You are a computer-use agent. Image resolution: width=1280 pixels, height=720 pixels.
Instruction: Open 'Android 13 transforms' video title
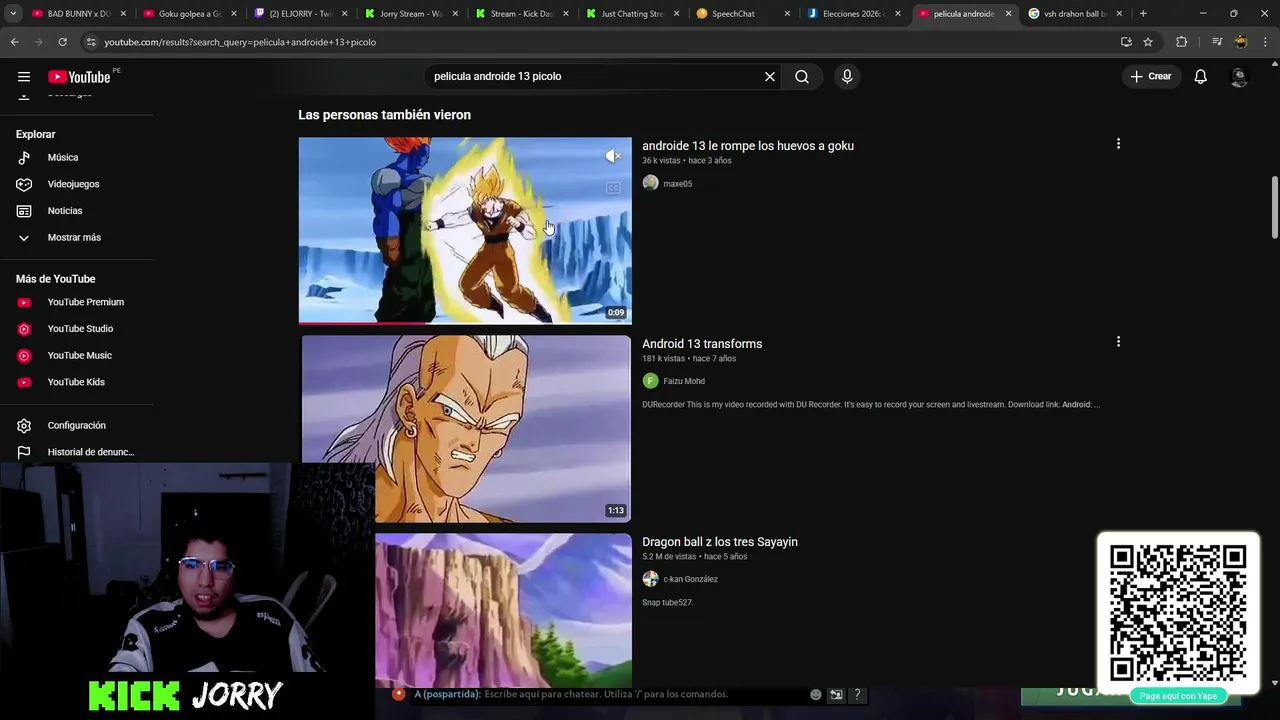(702, 344)
